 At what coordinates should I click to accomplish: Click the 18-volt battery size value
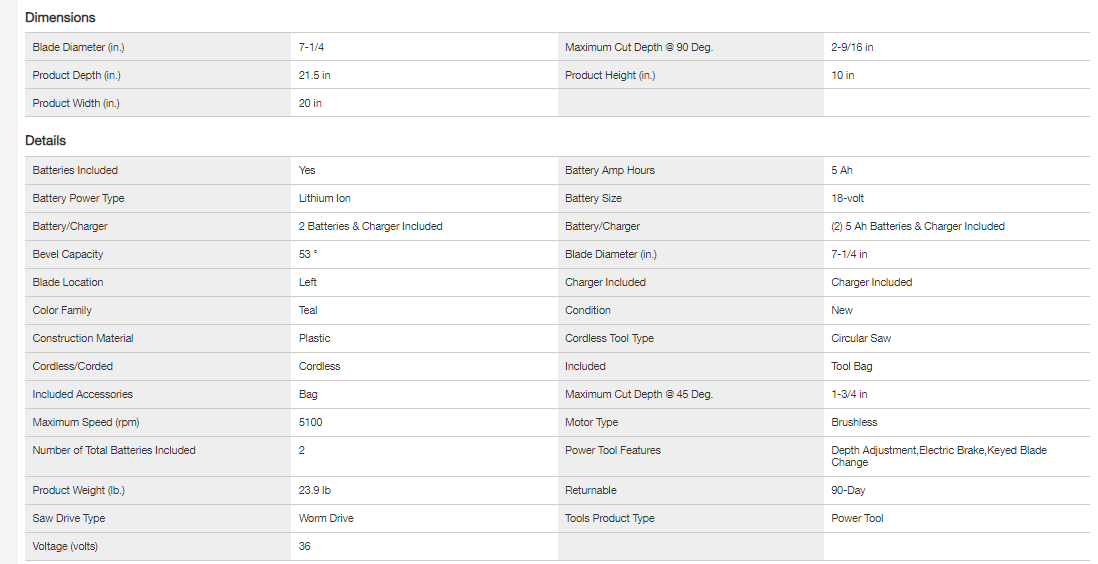coord(847,198)
